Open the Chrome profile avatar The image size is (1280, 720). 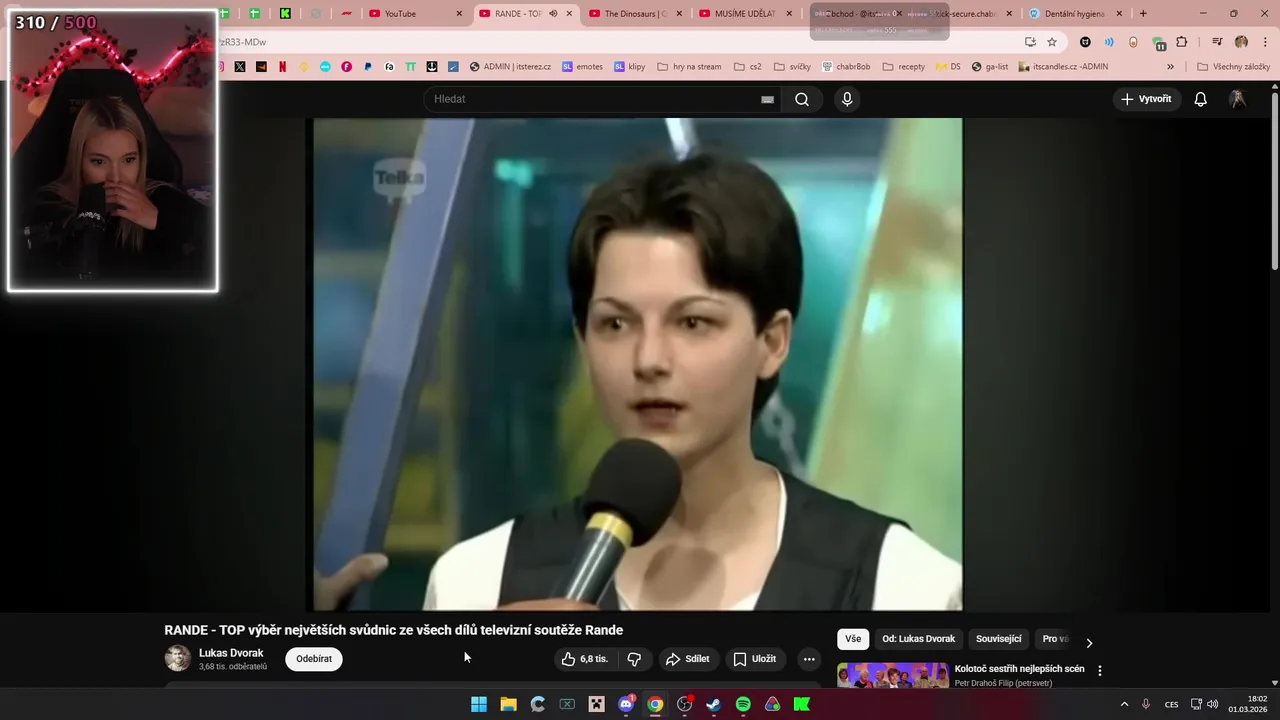[1241, 42]
